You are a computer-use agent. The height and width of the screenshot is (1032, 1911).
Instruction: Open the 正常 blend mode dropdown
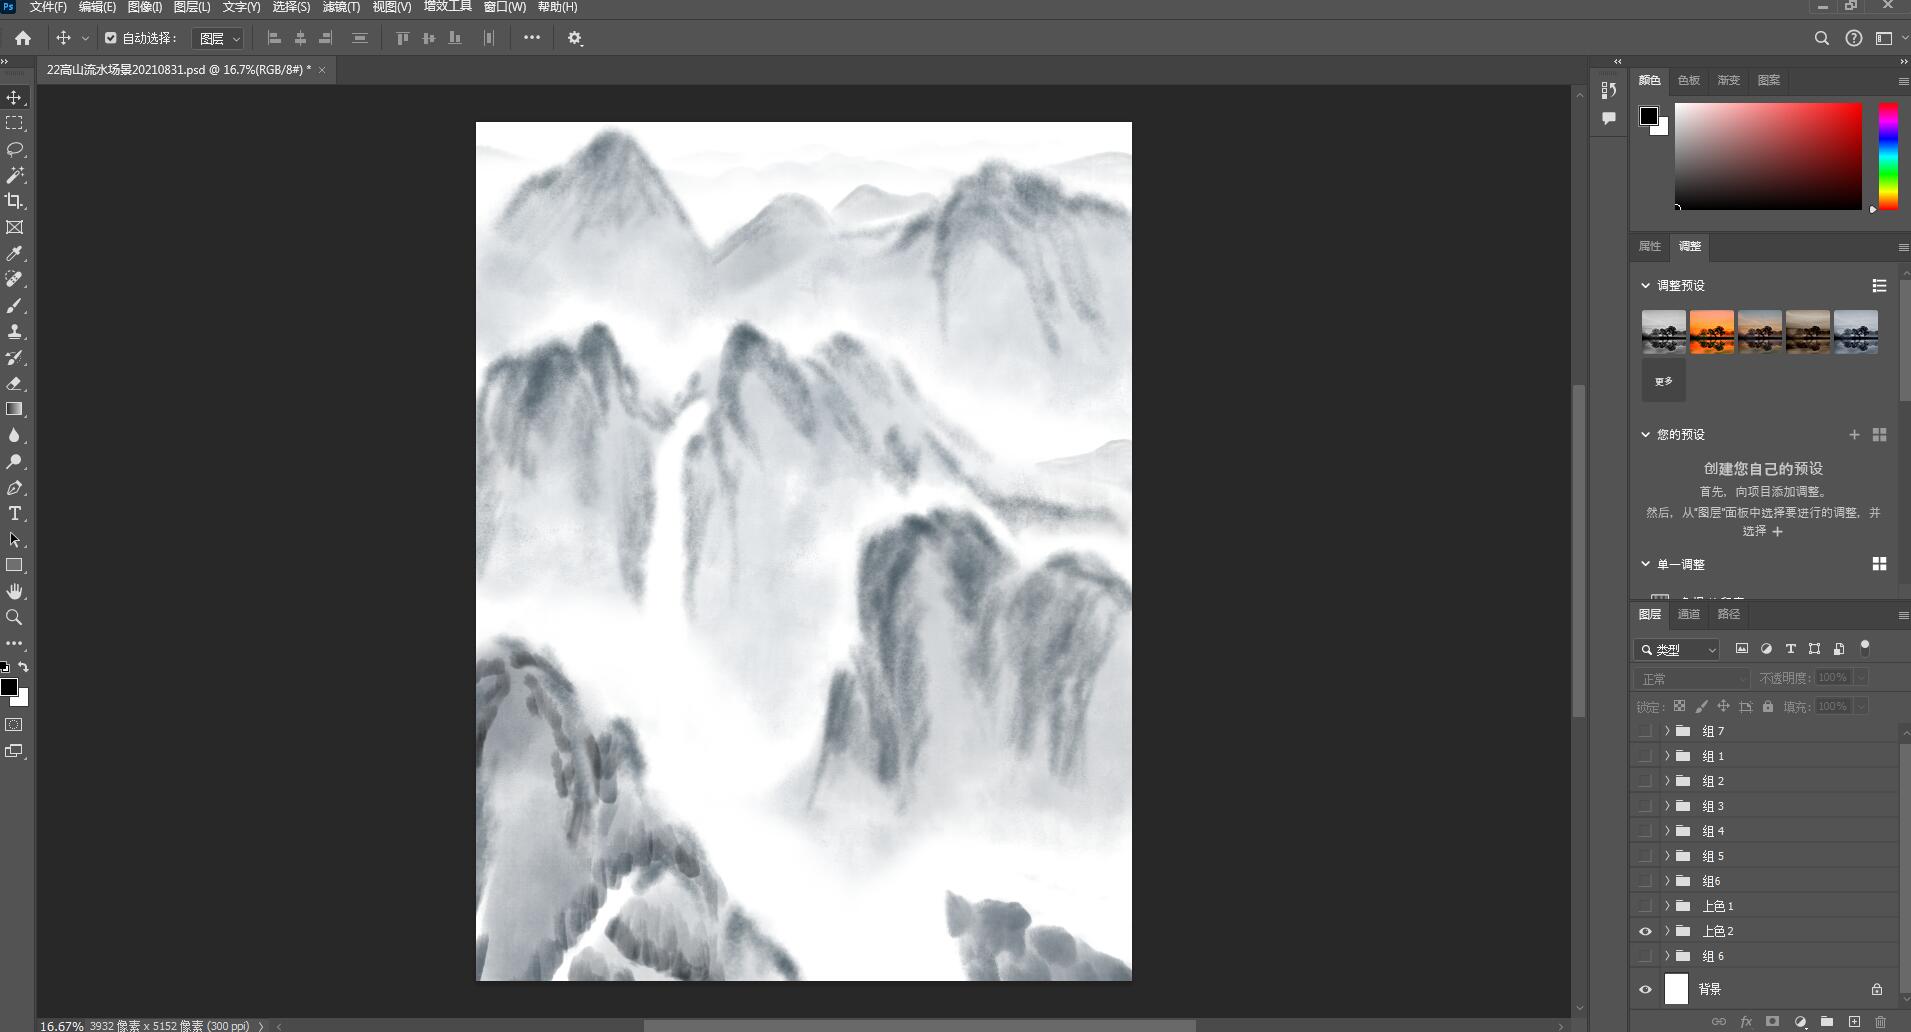pos(1693,678)
